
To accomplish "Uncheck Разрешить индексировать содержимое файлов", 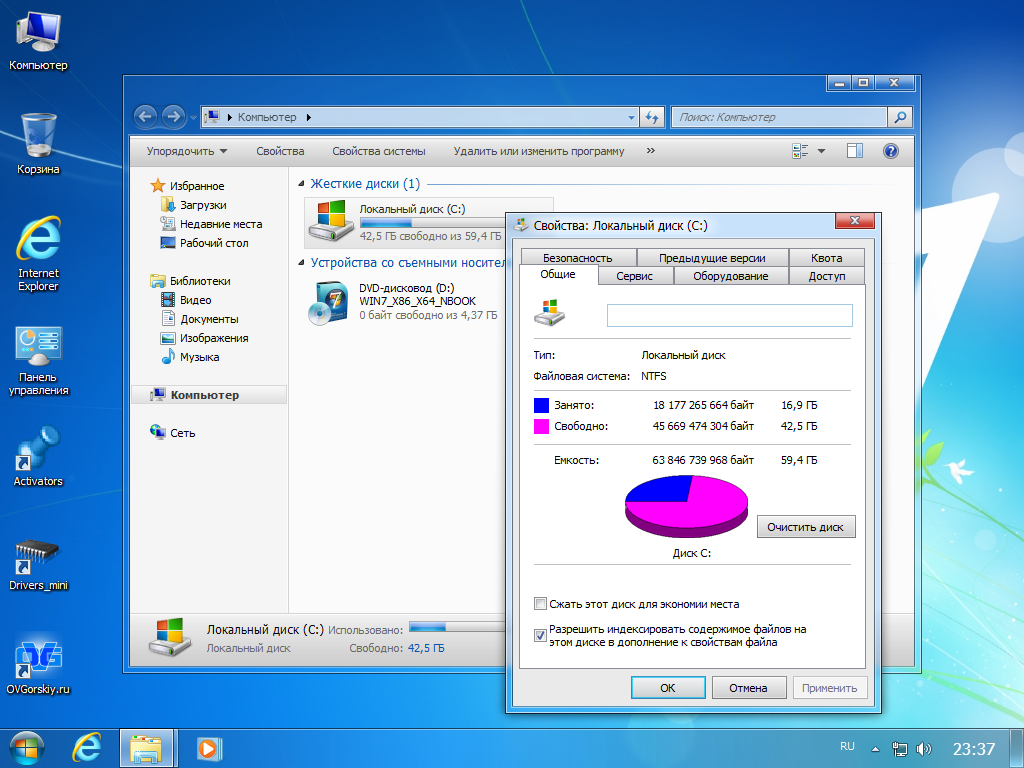I will pyautogui.click(x=540, y=635).
